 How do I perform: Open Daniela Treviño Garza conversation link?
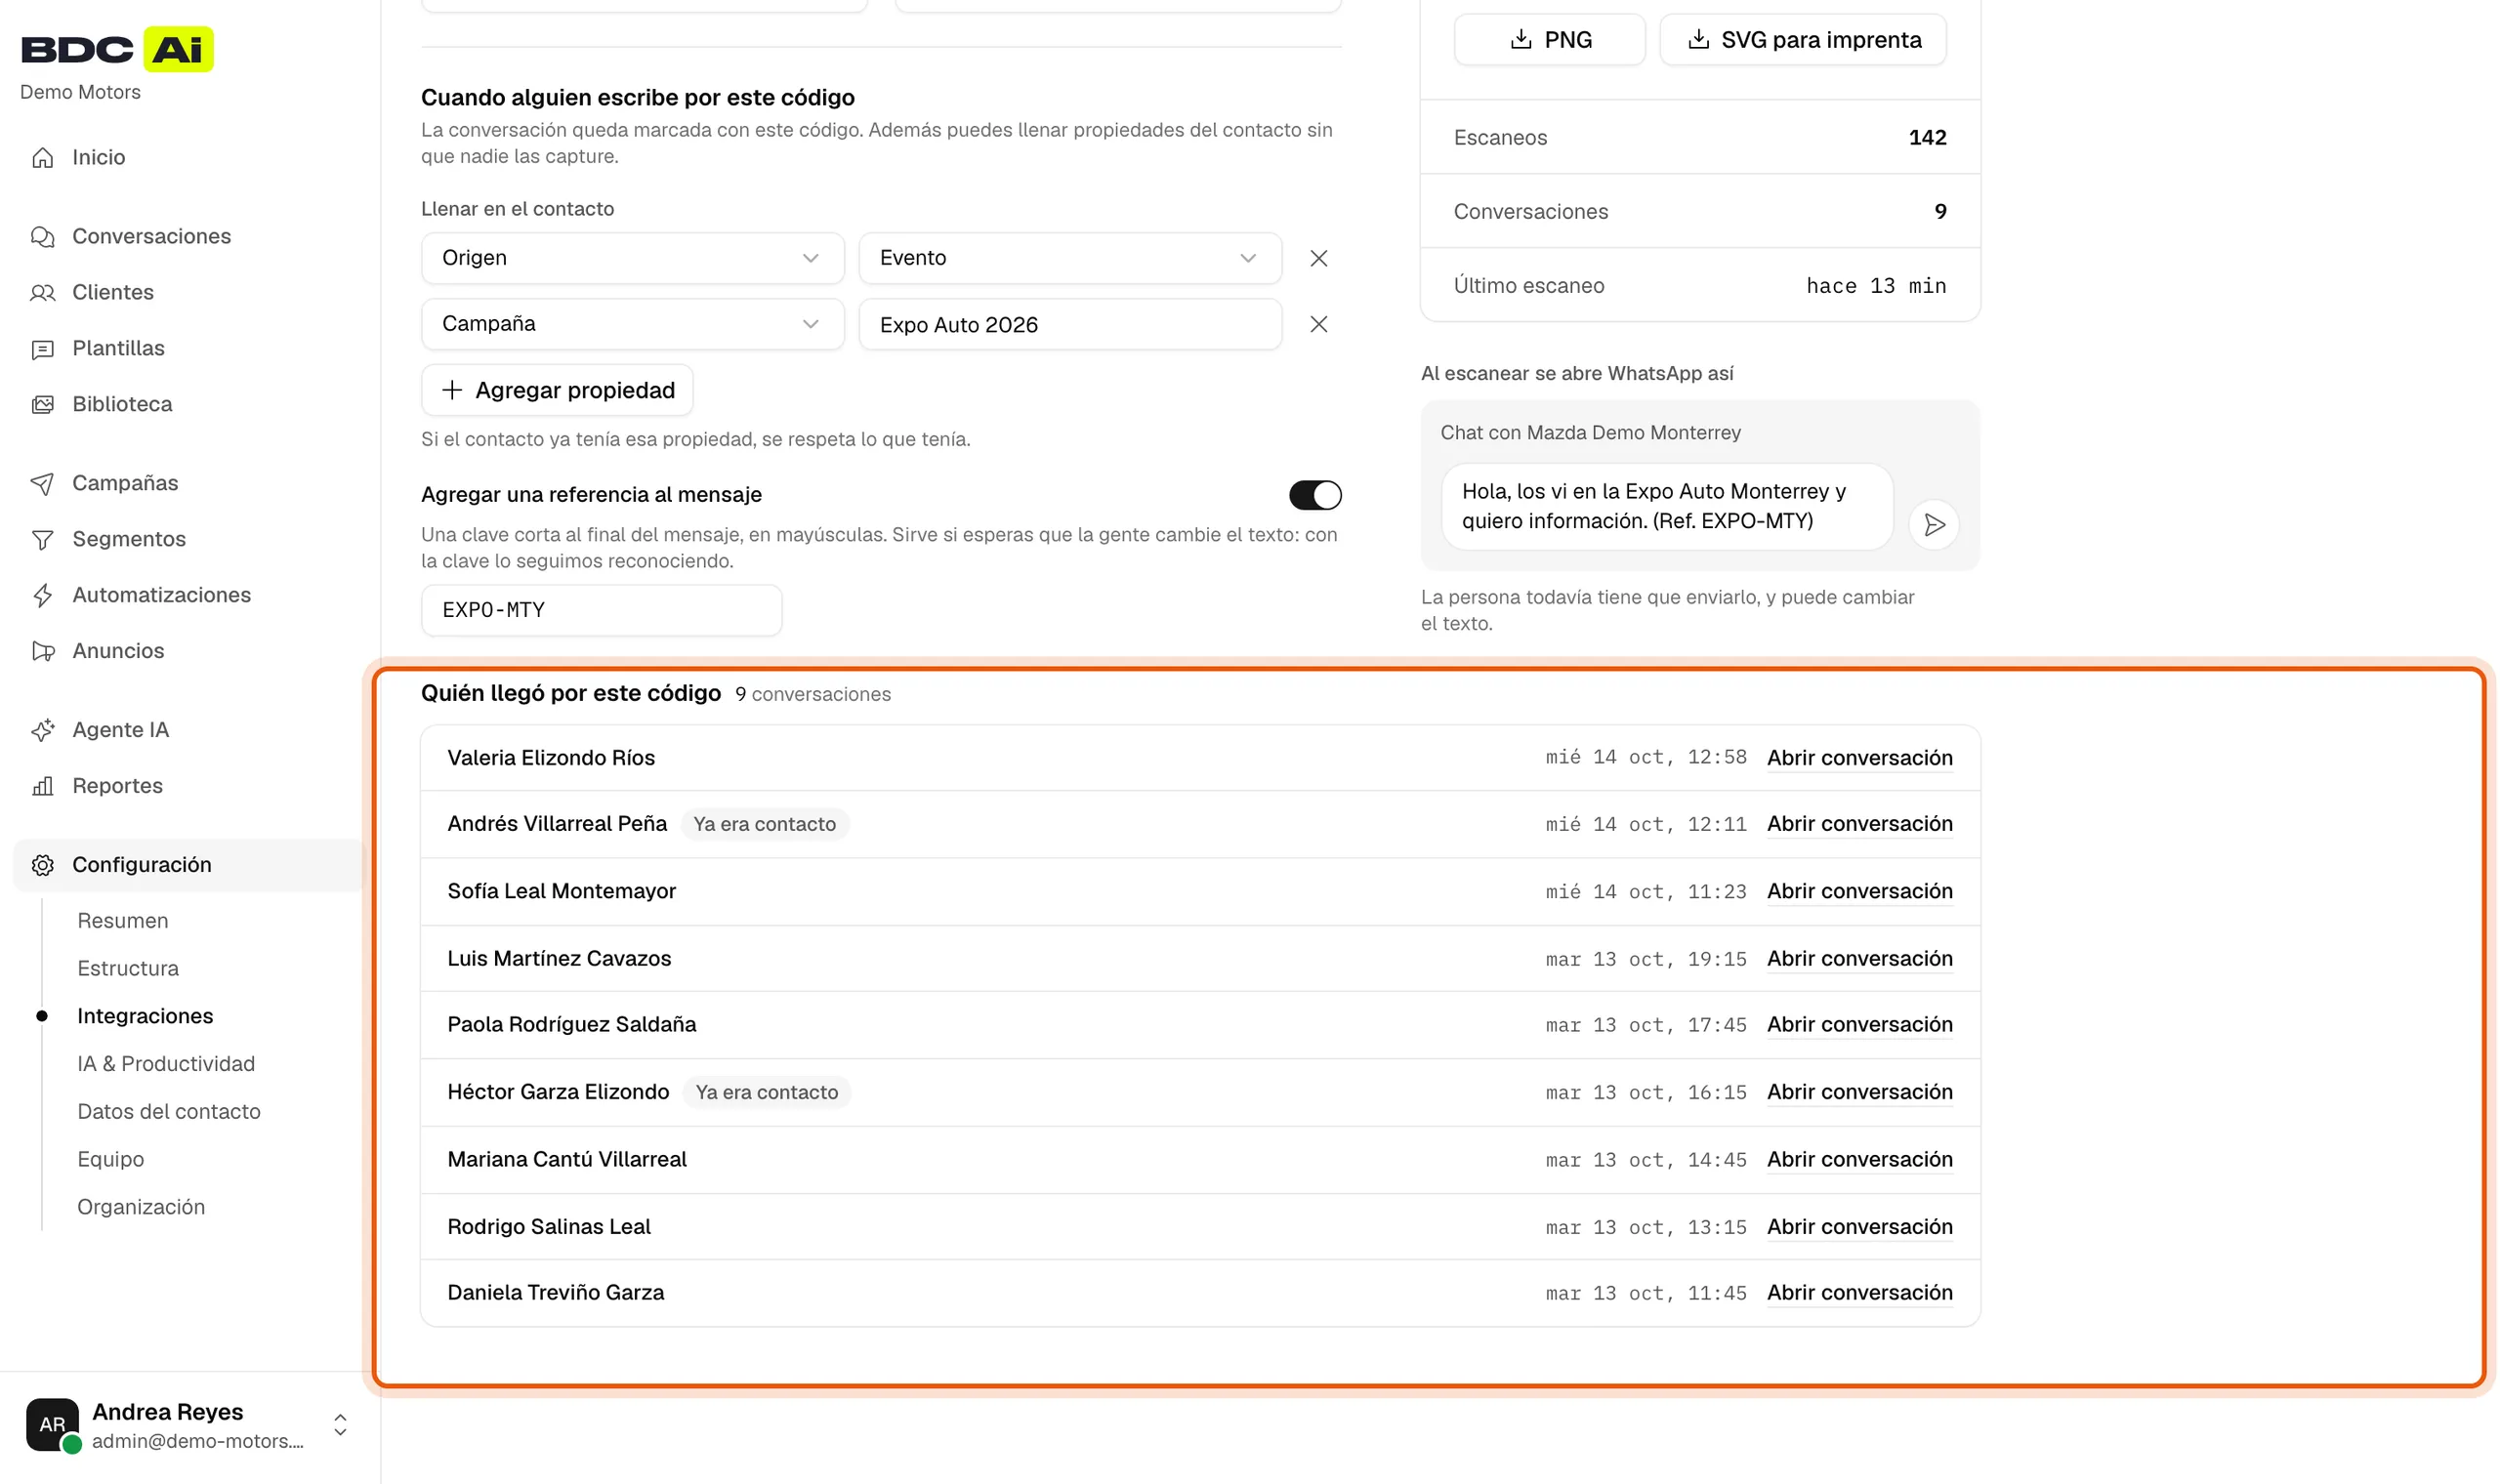pos(1859,1294)
